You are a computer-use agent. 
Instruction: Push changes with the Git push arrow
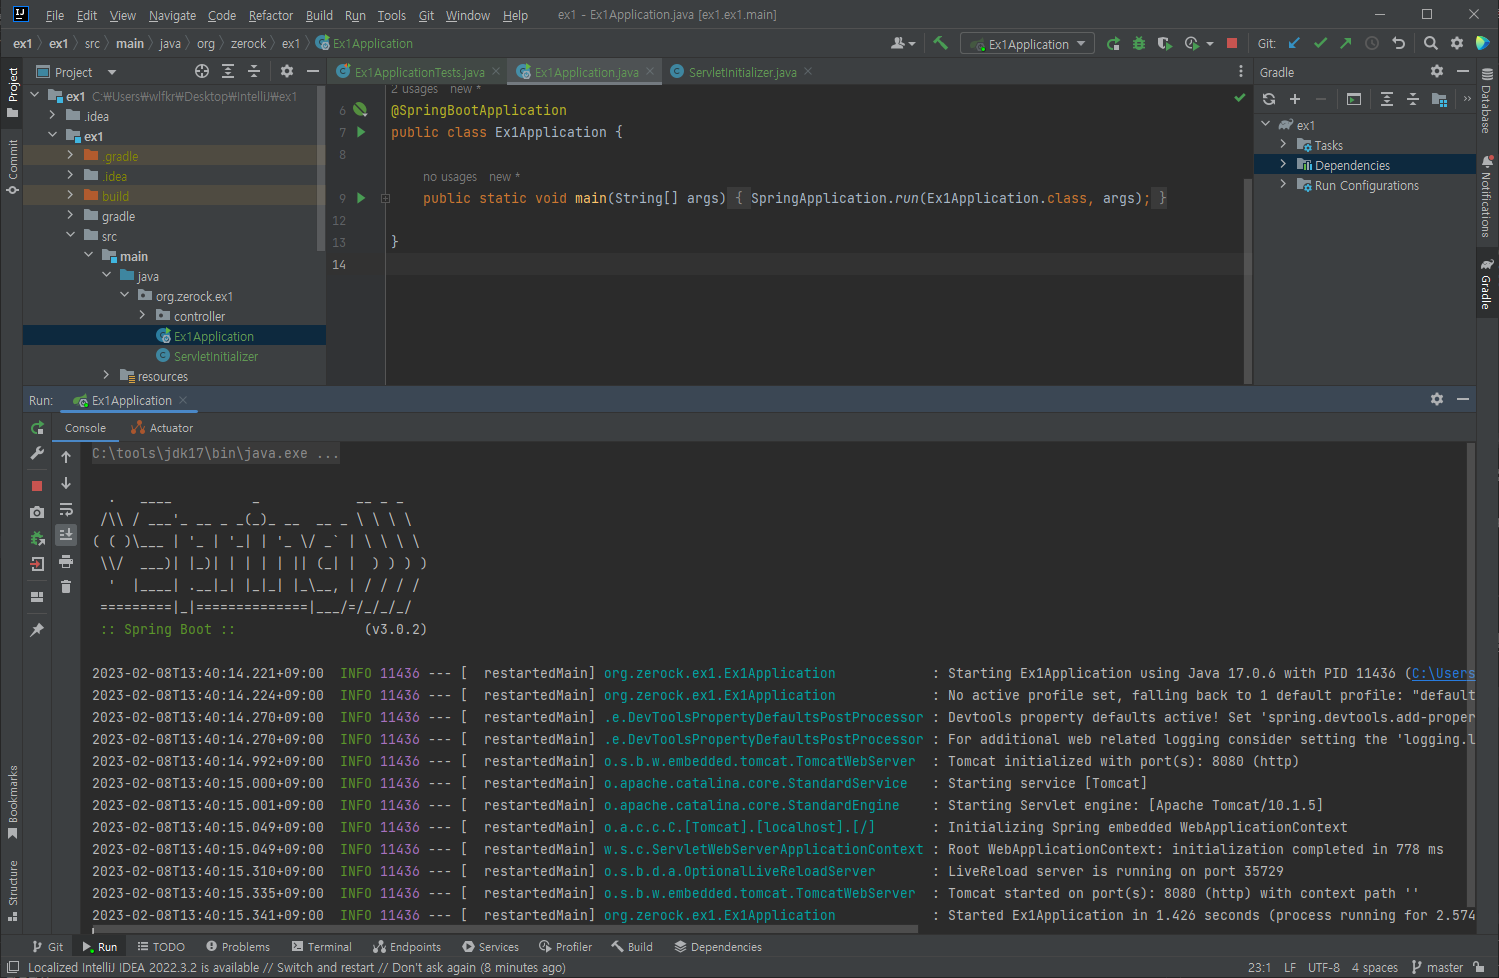(1346, 43)
